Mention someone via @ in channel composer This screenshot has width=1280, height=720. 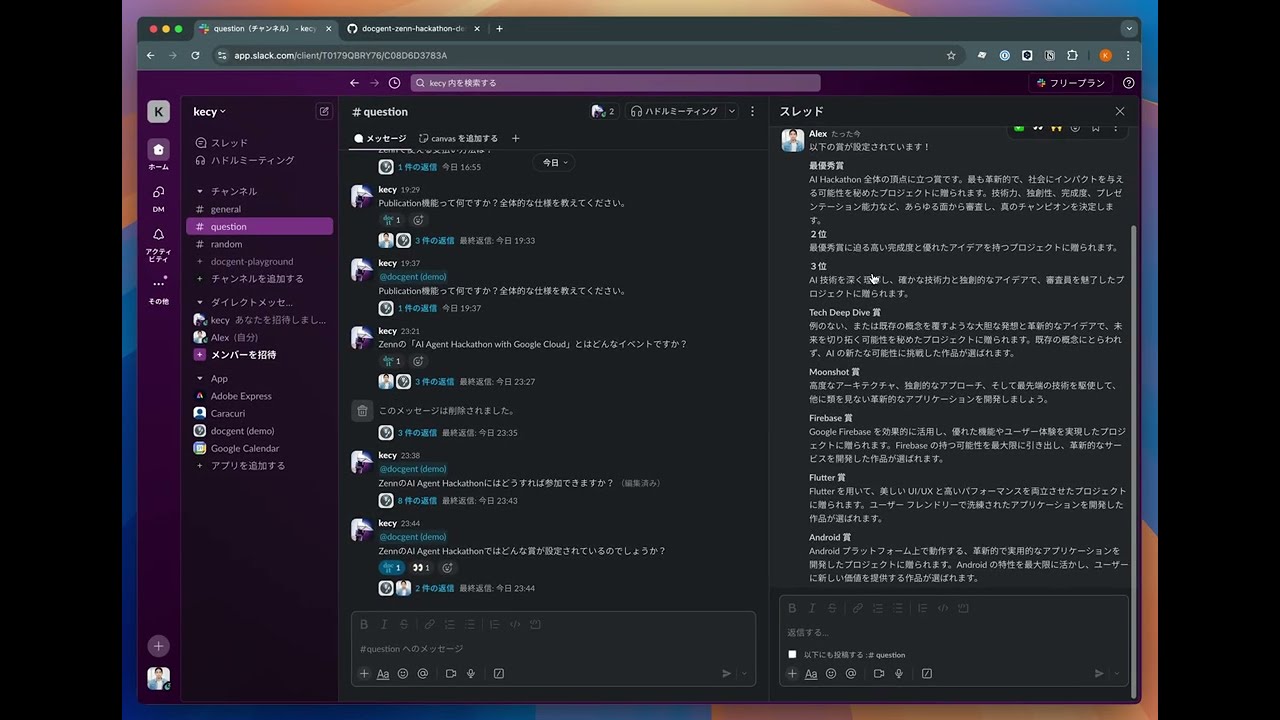(423, 674)
